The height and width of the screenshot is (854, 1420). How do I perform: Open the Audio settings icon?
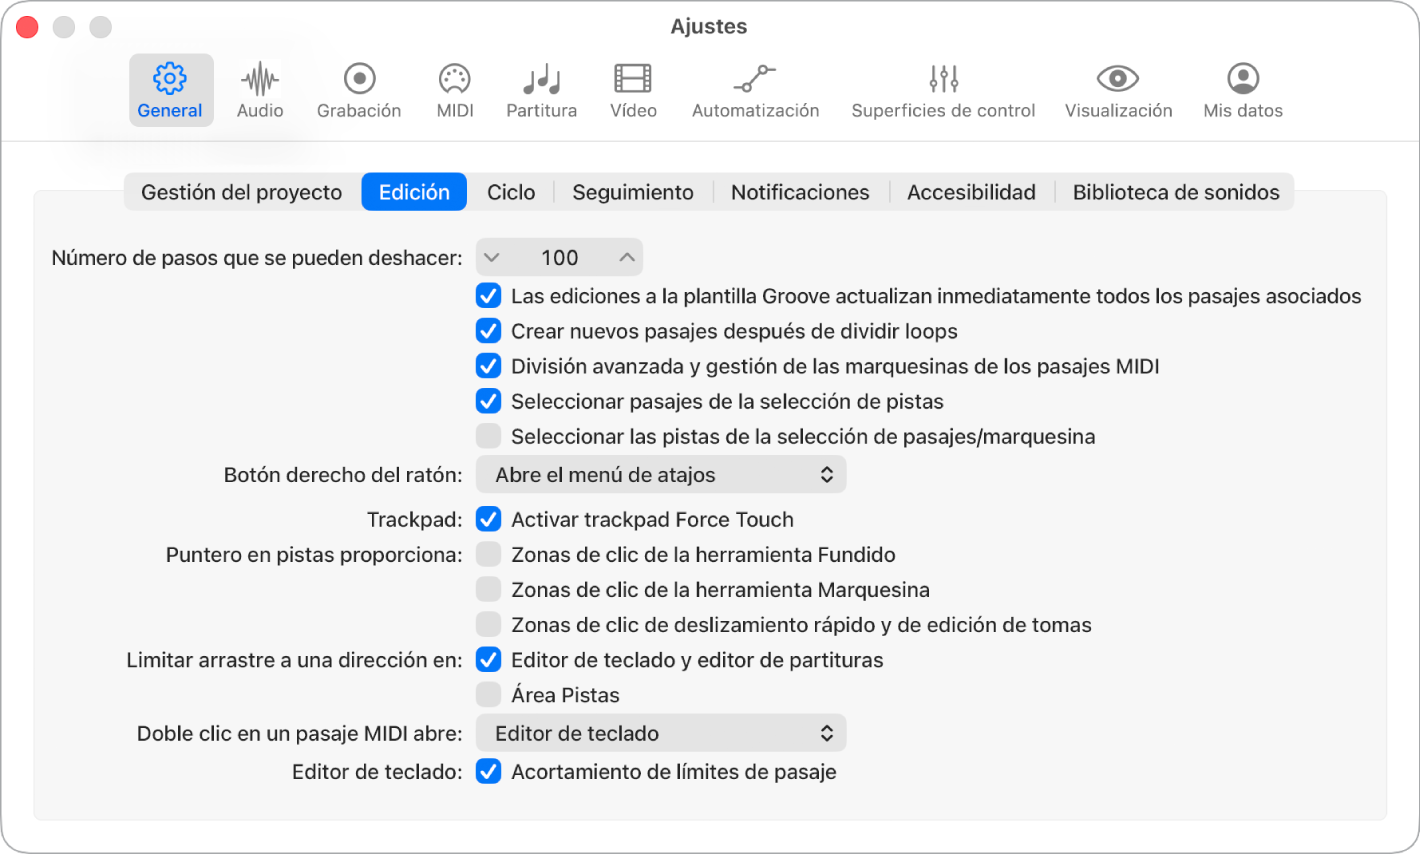[x=259, y=89]
